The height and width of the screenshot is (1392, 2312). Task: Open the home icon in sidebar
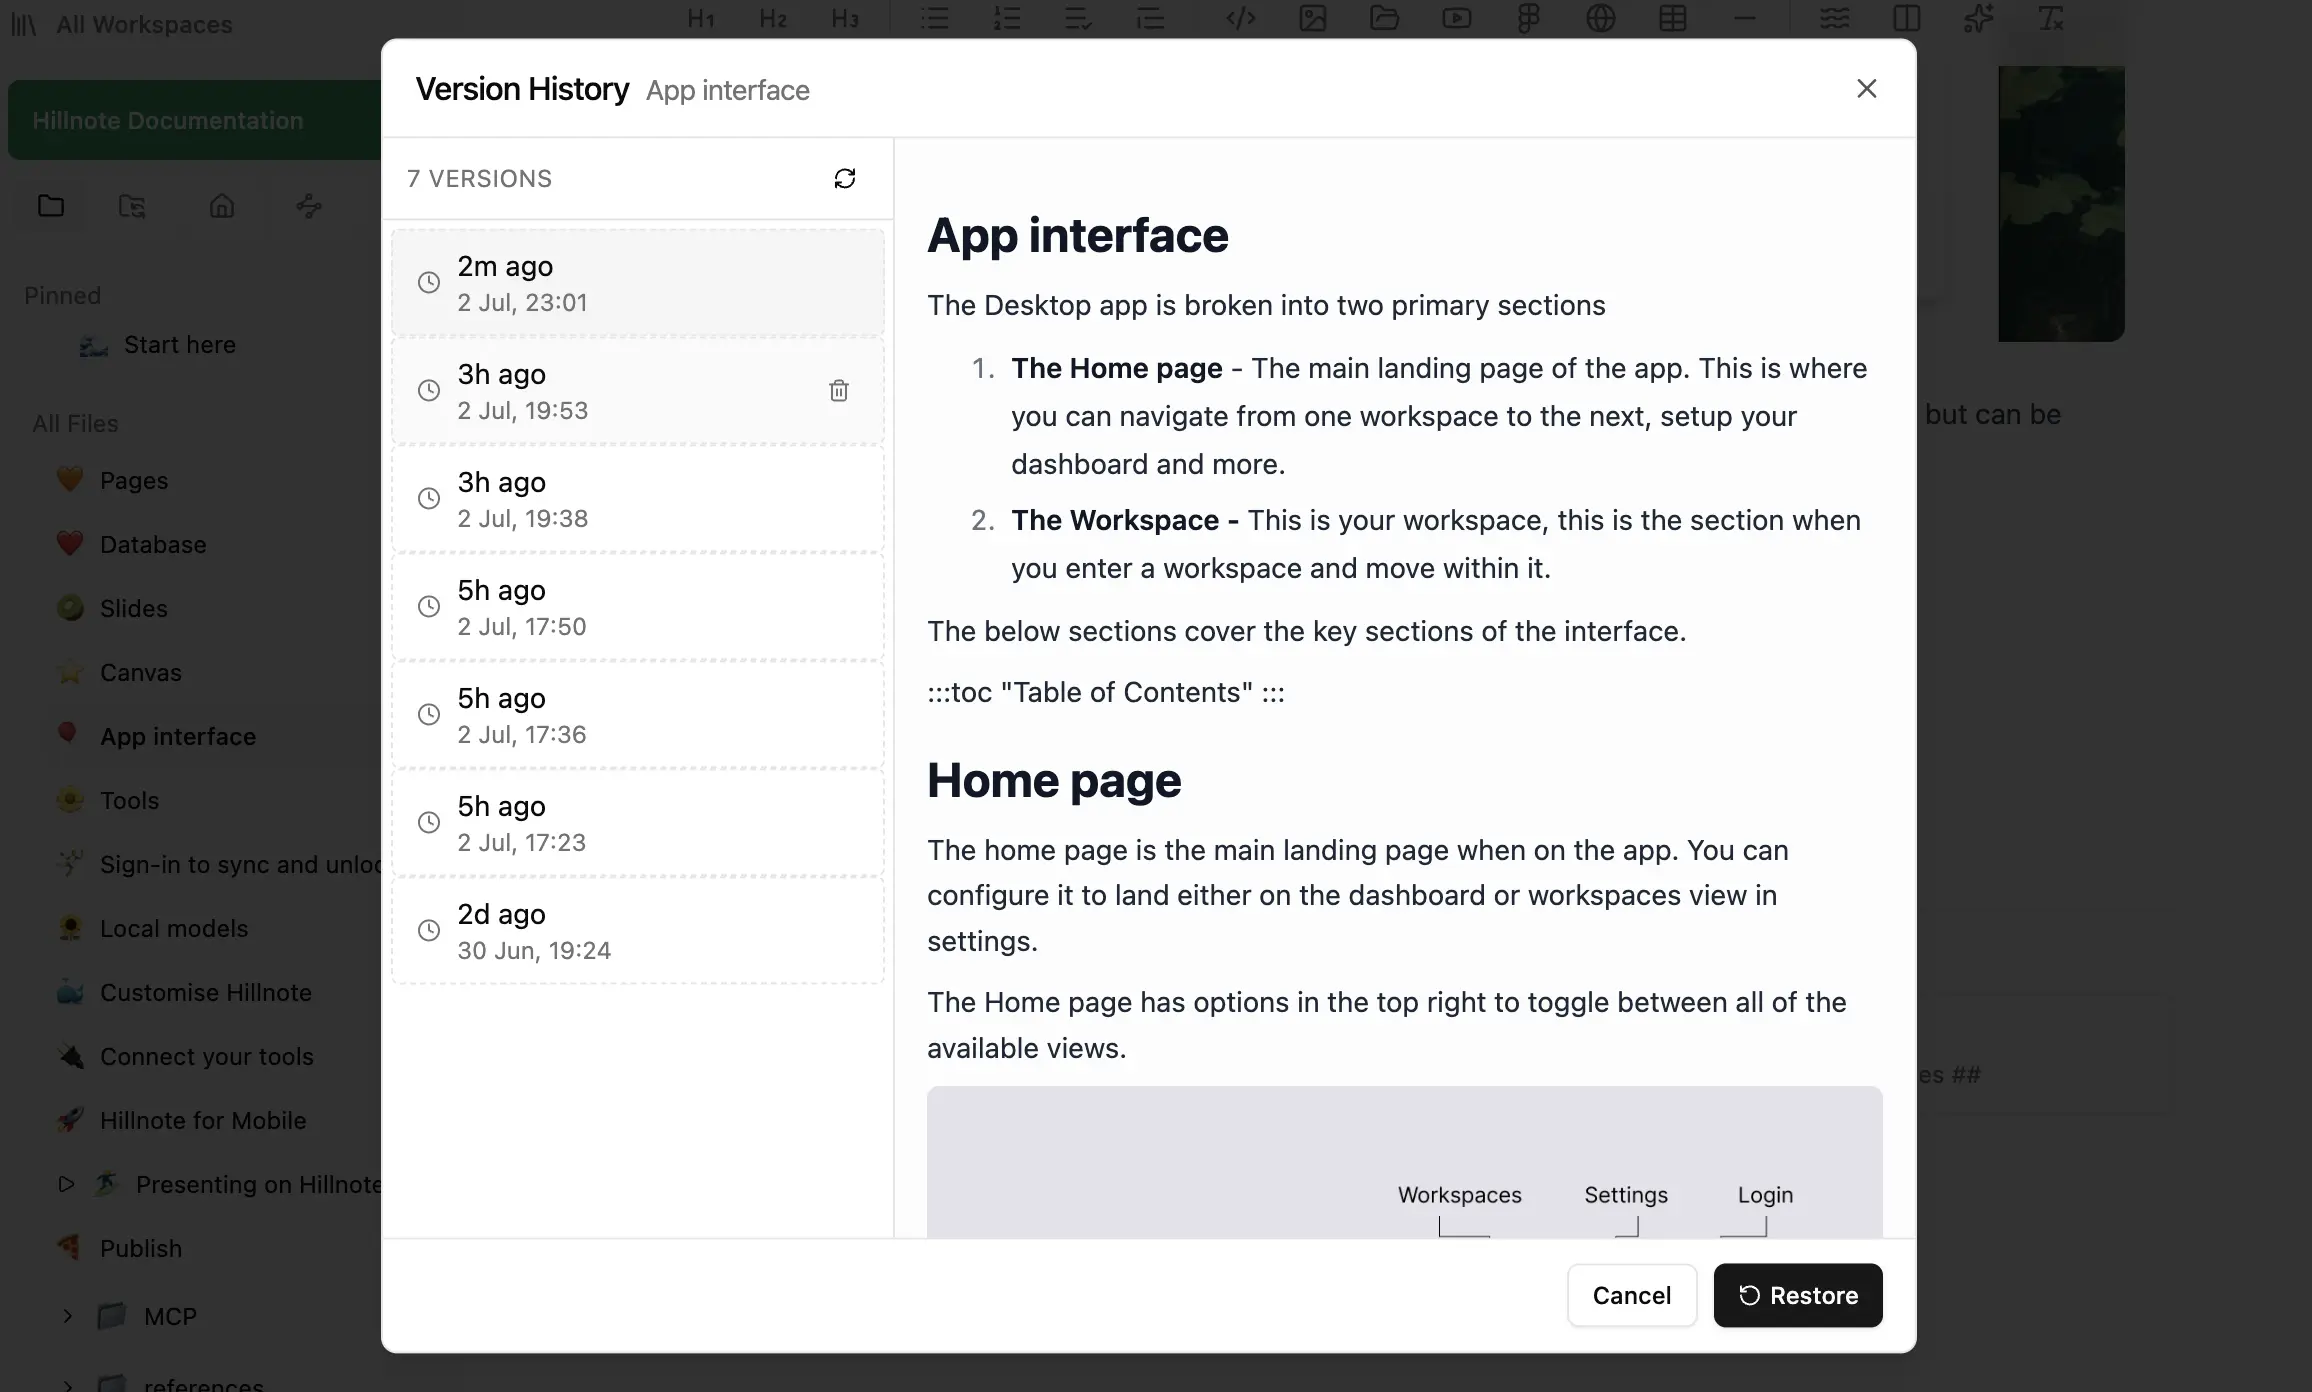point(222,206)
